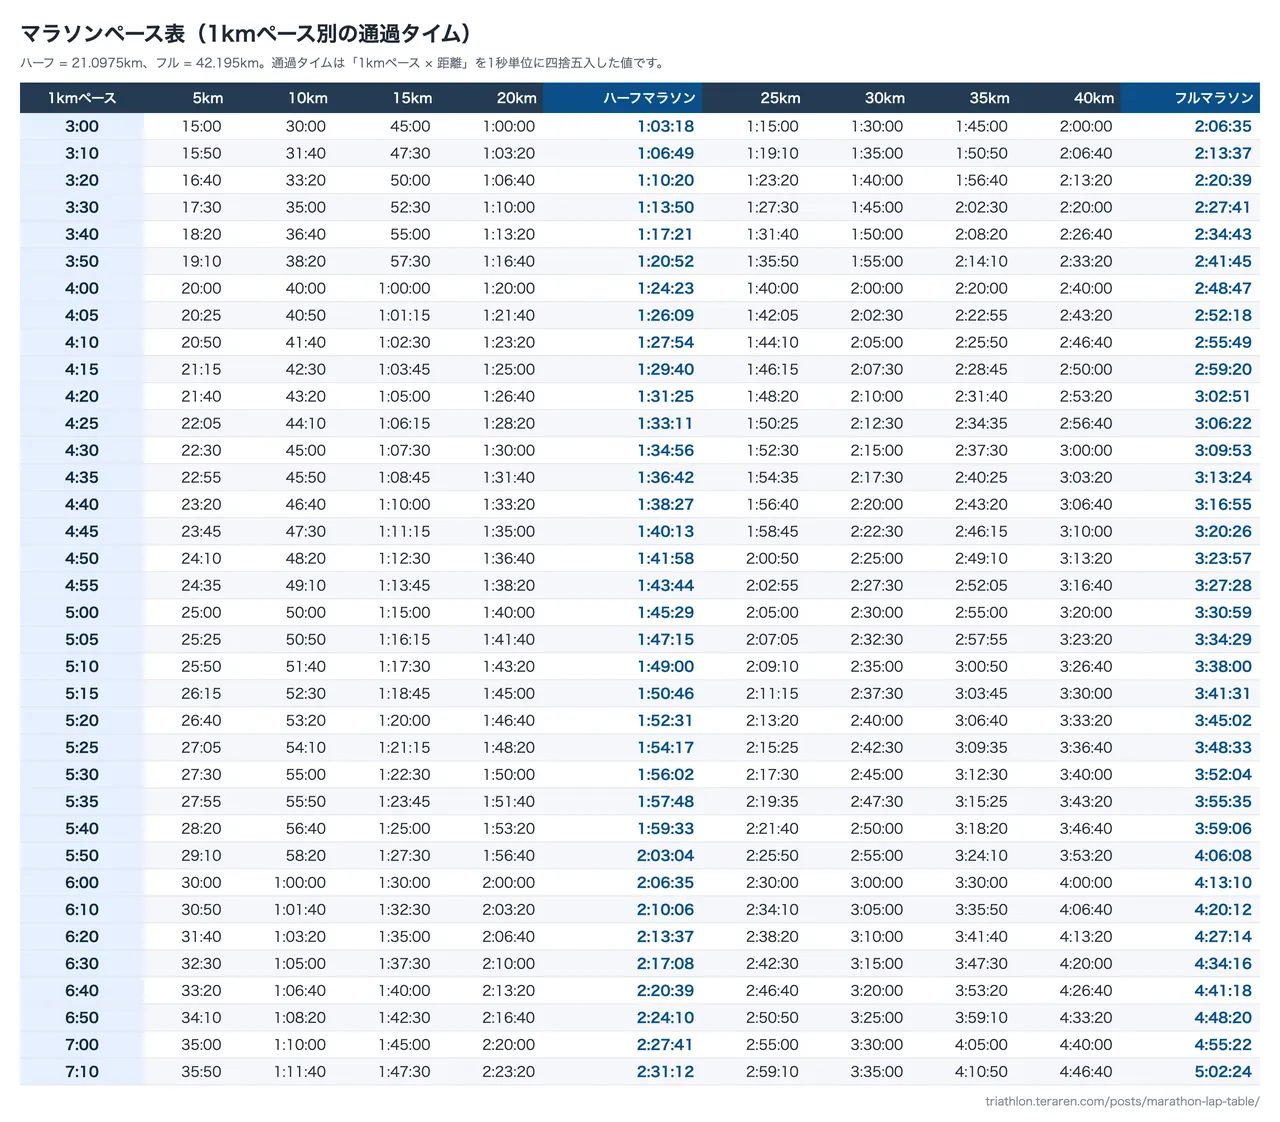
Task: Click half marathon time 1:59:33
Action: coord(665,828)
